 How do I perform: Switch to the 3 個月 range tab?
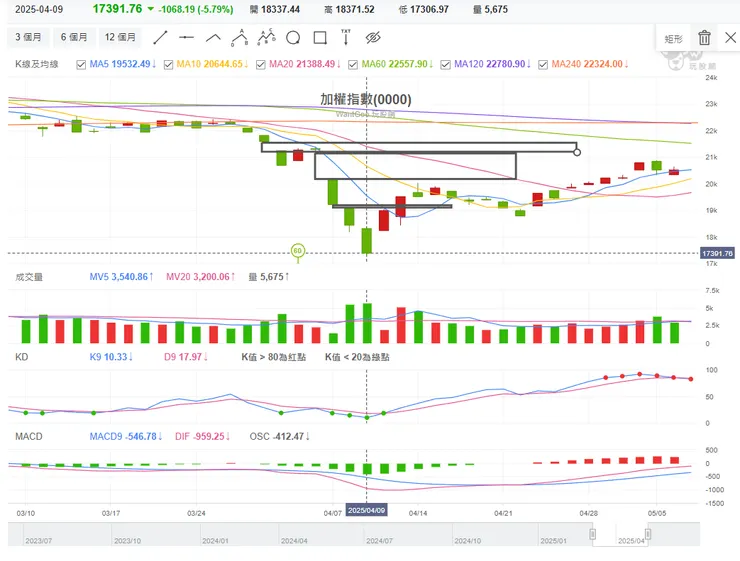pos(28,37)
